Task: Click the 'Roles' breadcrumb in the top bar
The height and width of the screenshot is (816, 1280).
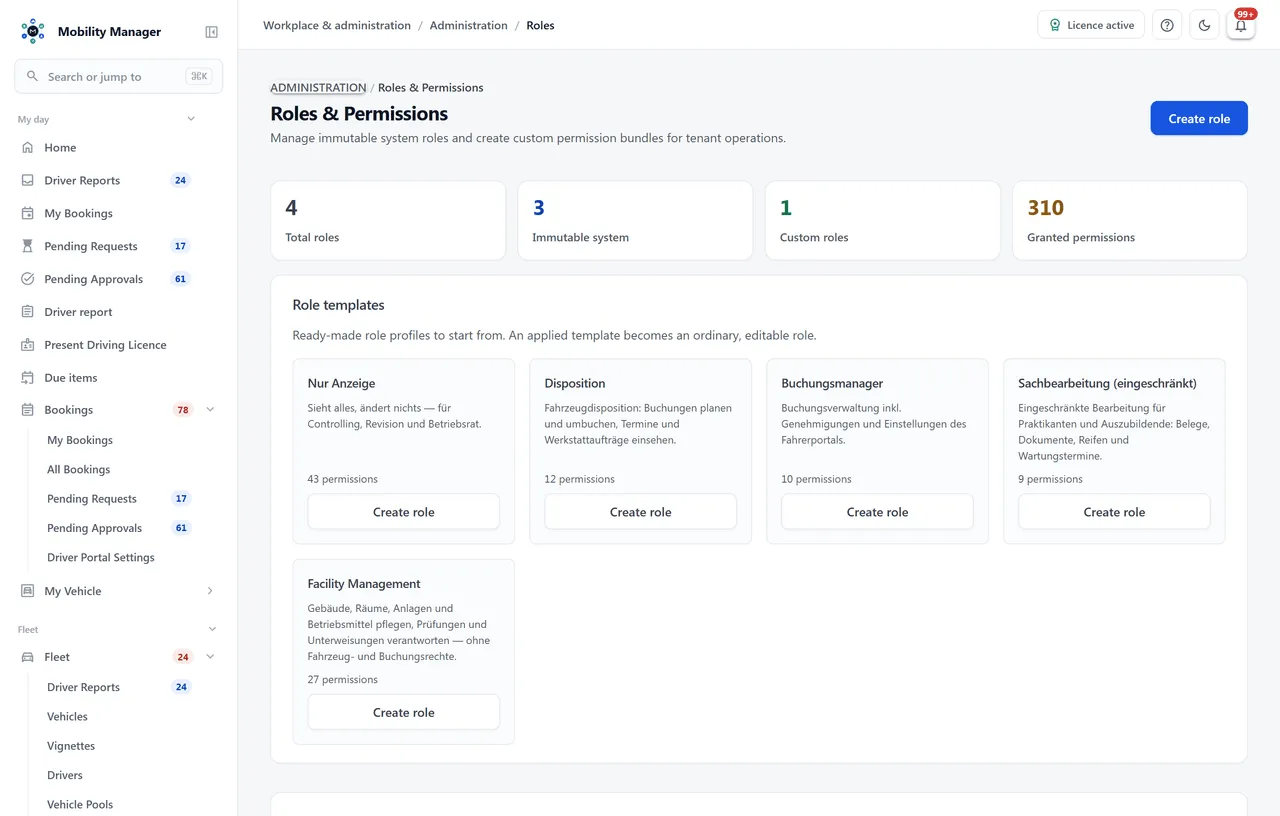Action: 540,25
